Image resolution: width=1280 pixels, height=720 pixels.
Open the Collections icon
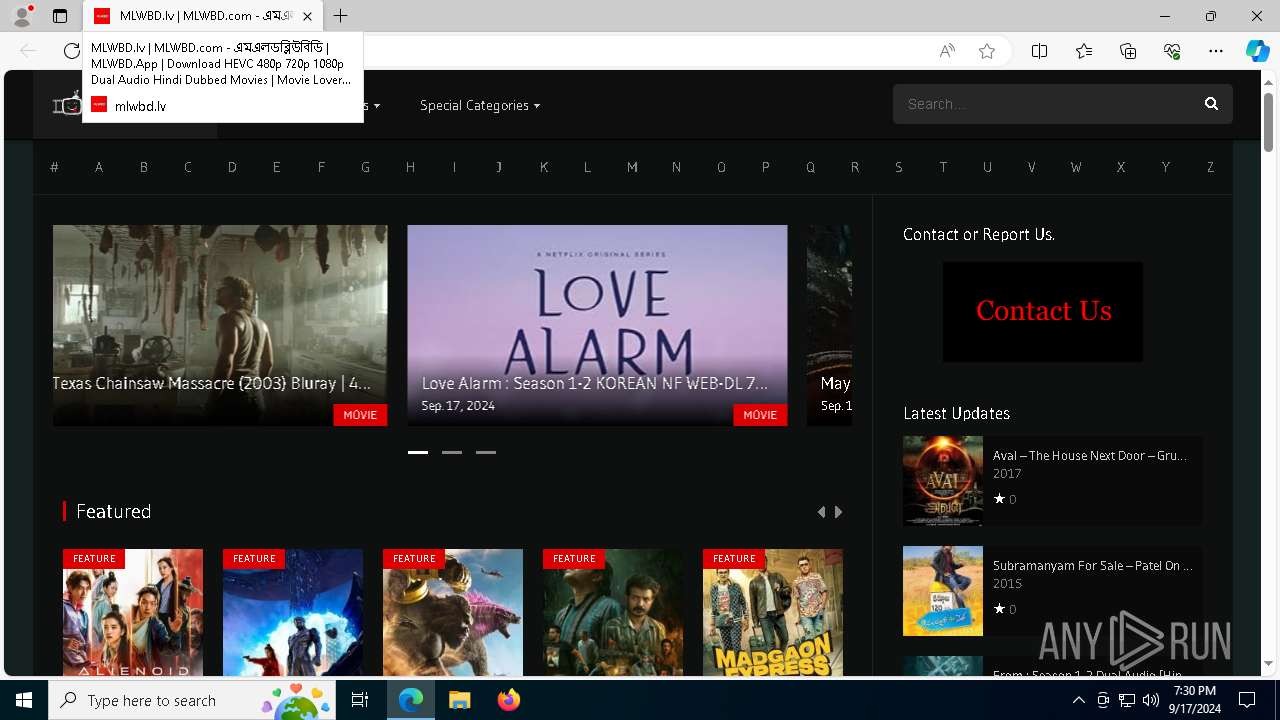coord(1128,51)
